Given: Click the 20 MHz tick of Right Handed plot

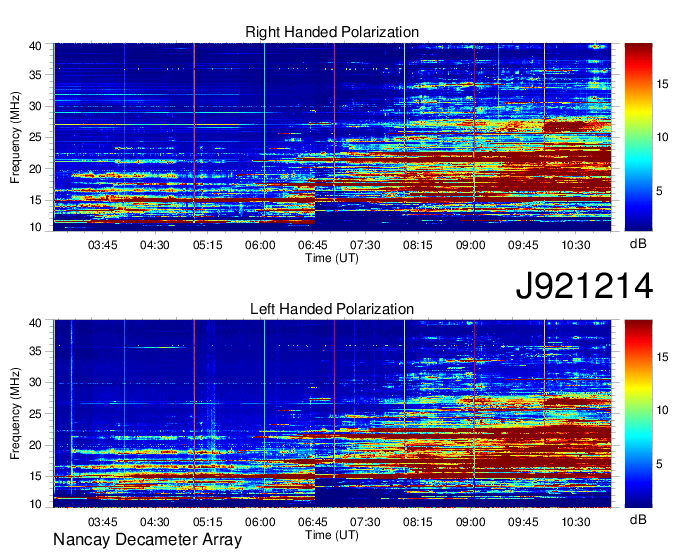Looking at the screenshot, I should 35,169.
